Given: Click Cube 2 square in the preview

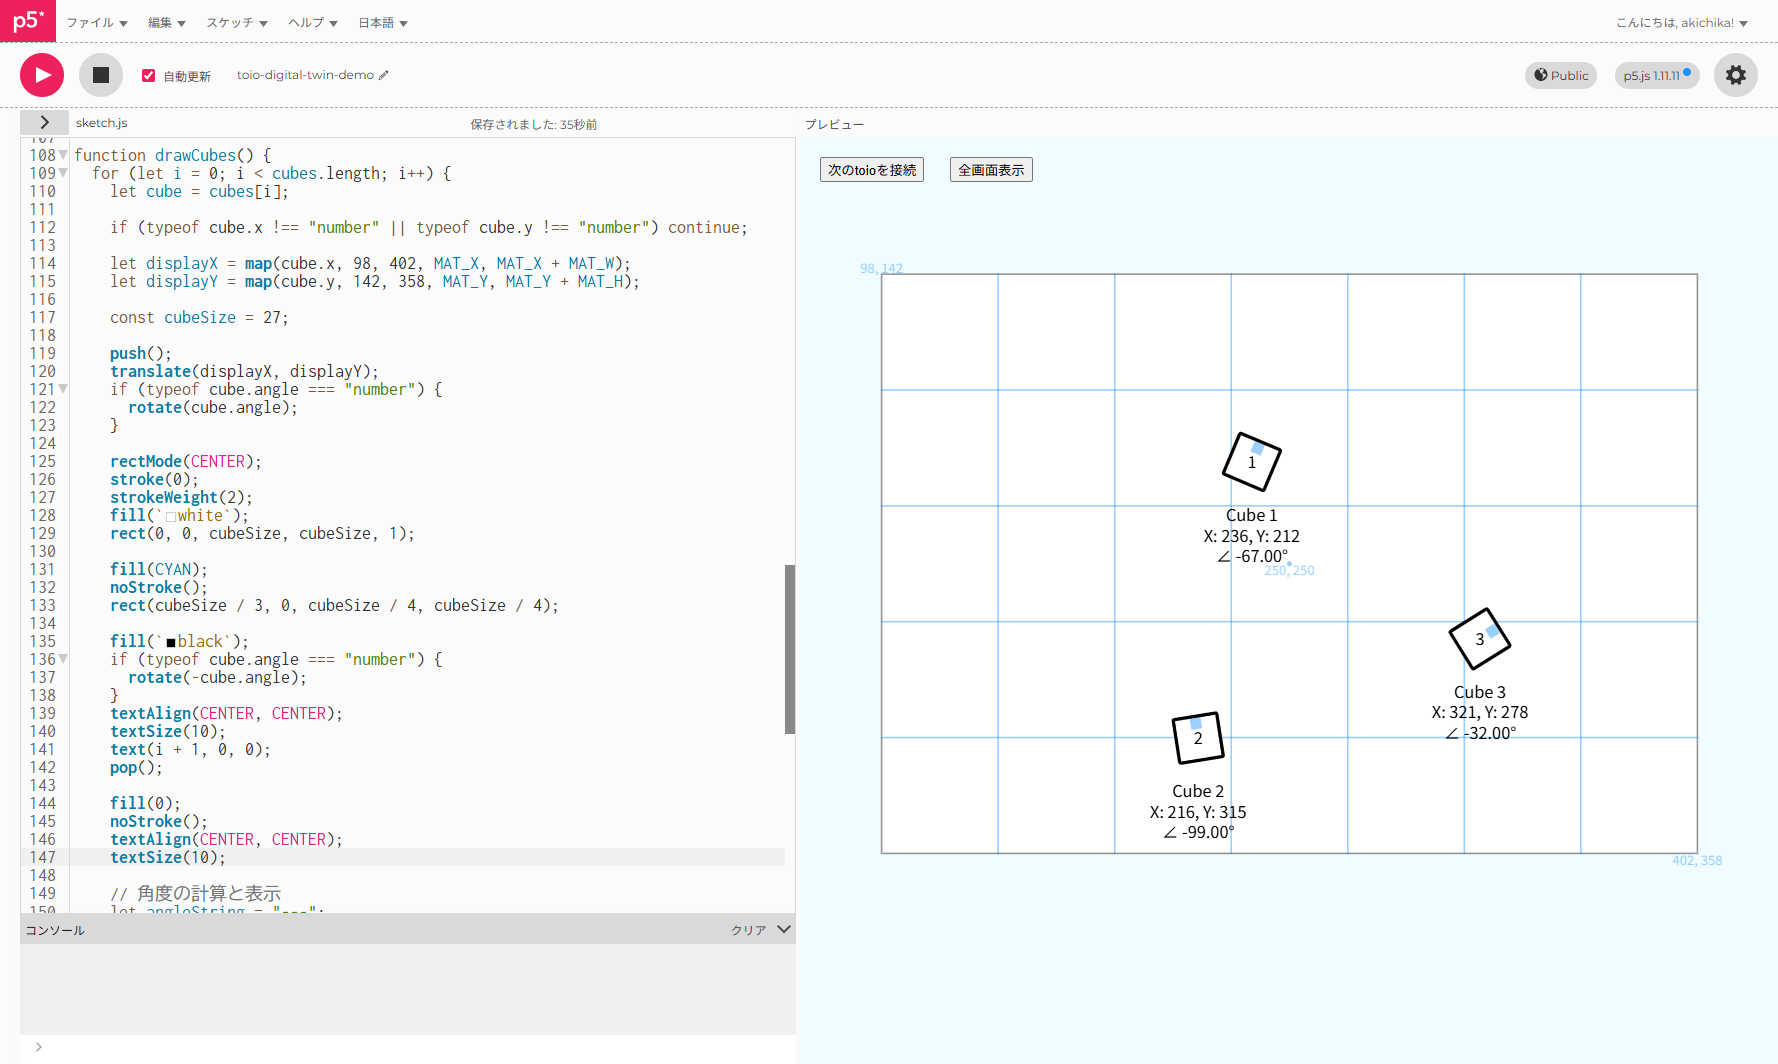Looking at the screenshot, I should [1198, 738].
